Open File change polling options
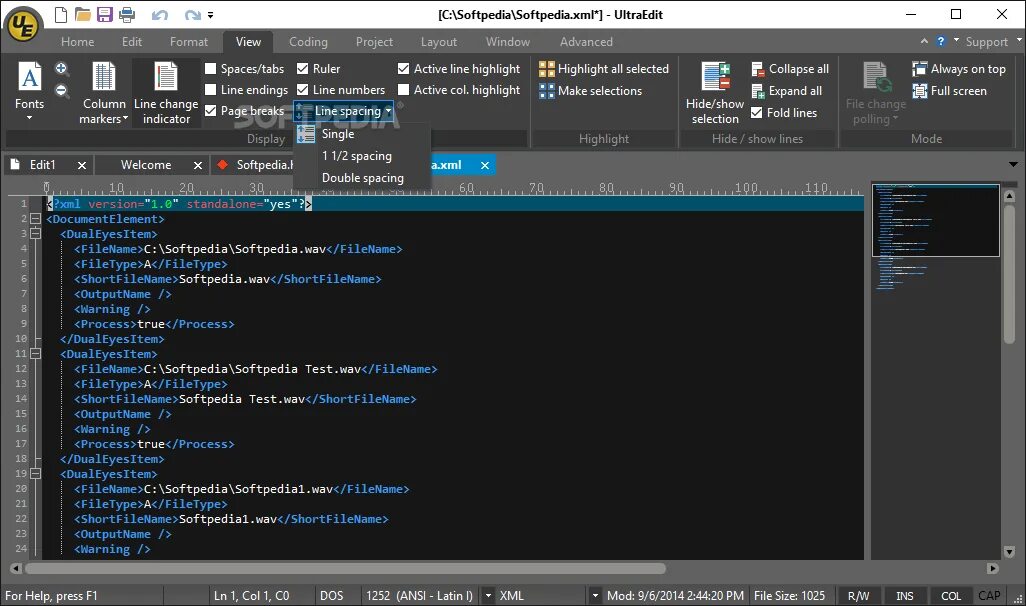 point(875,90)
